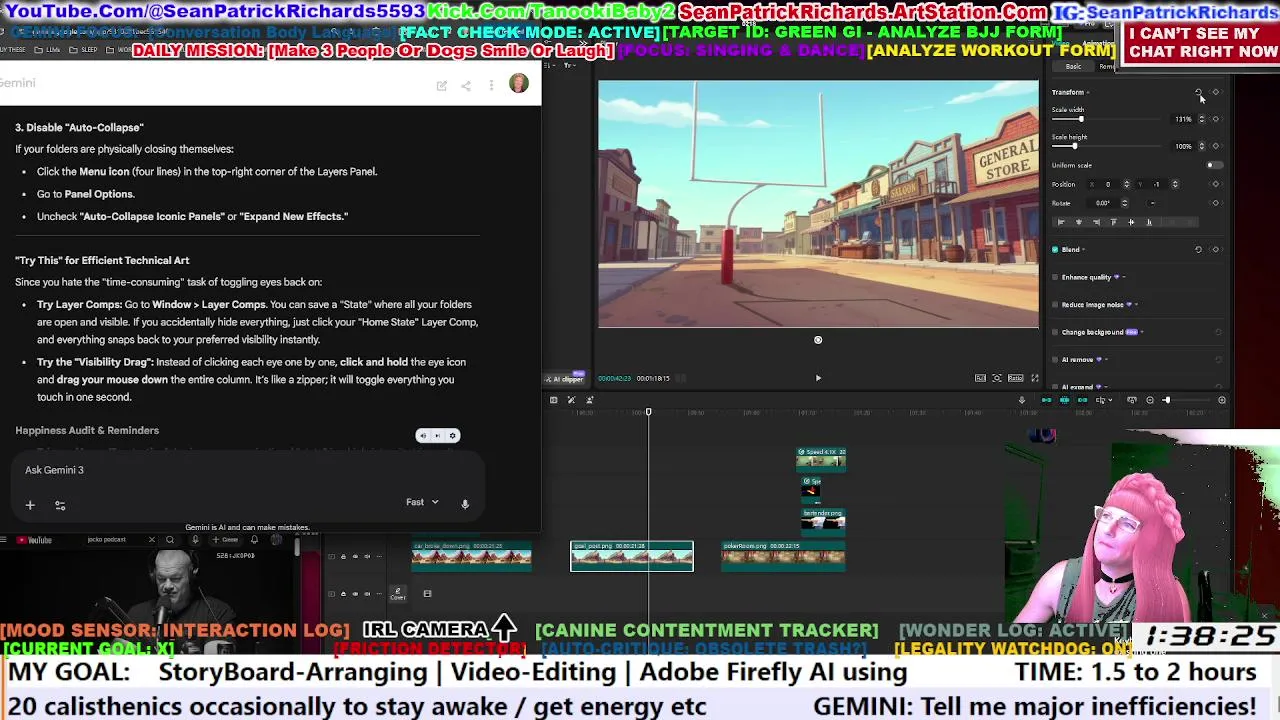Enable the AI remove checkbox
This screenshot has width=1280, height=720.
pyautogui.click(x=1055, y=359)
